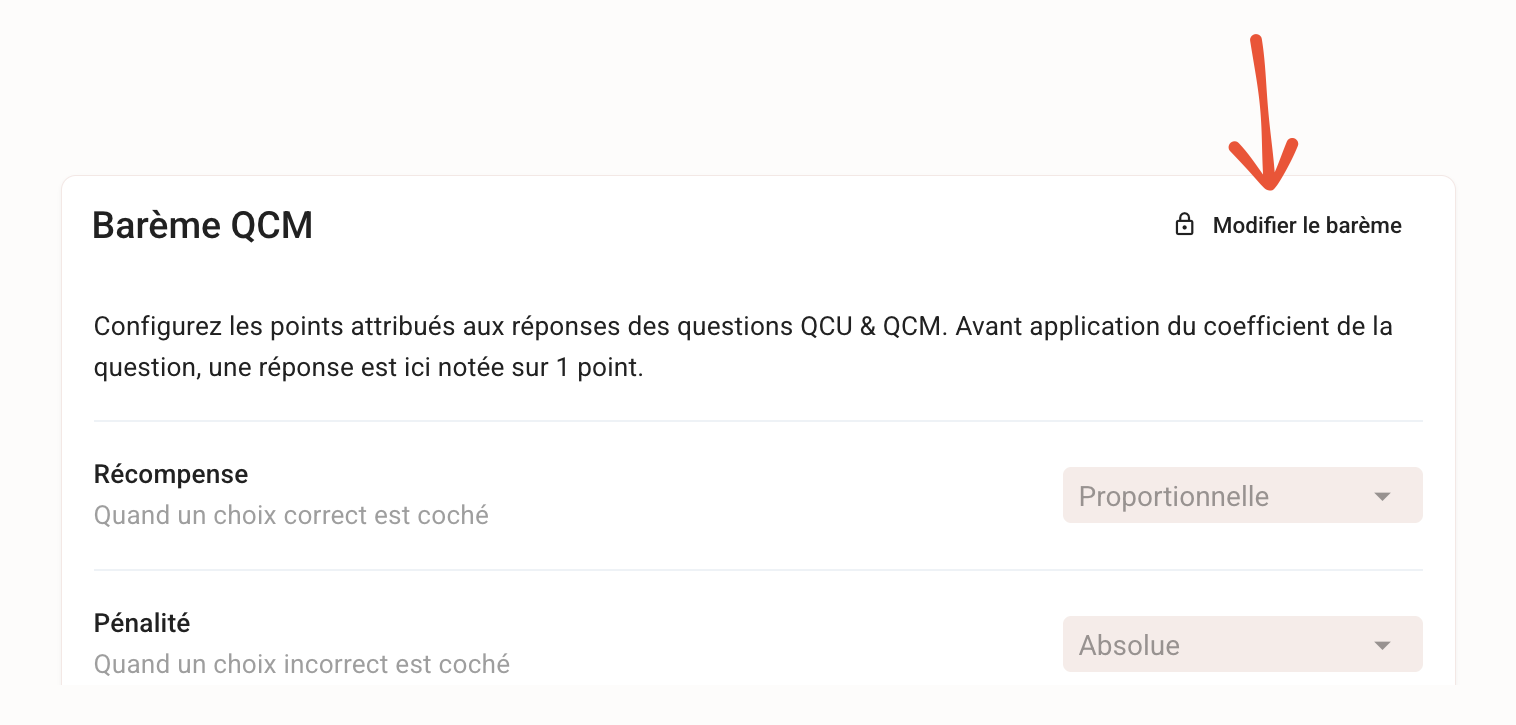Click the word Avant in the description

tap(986, 327)
